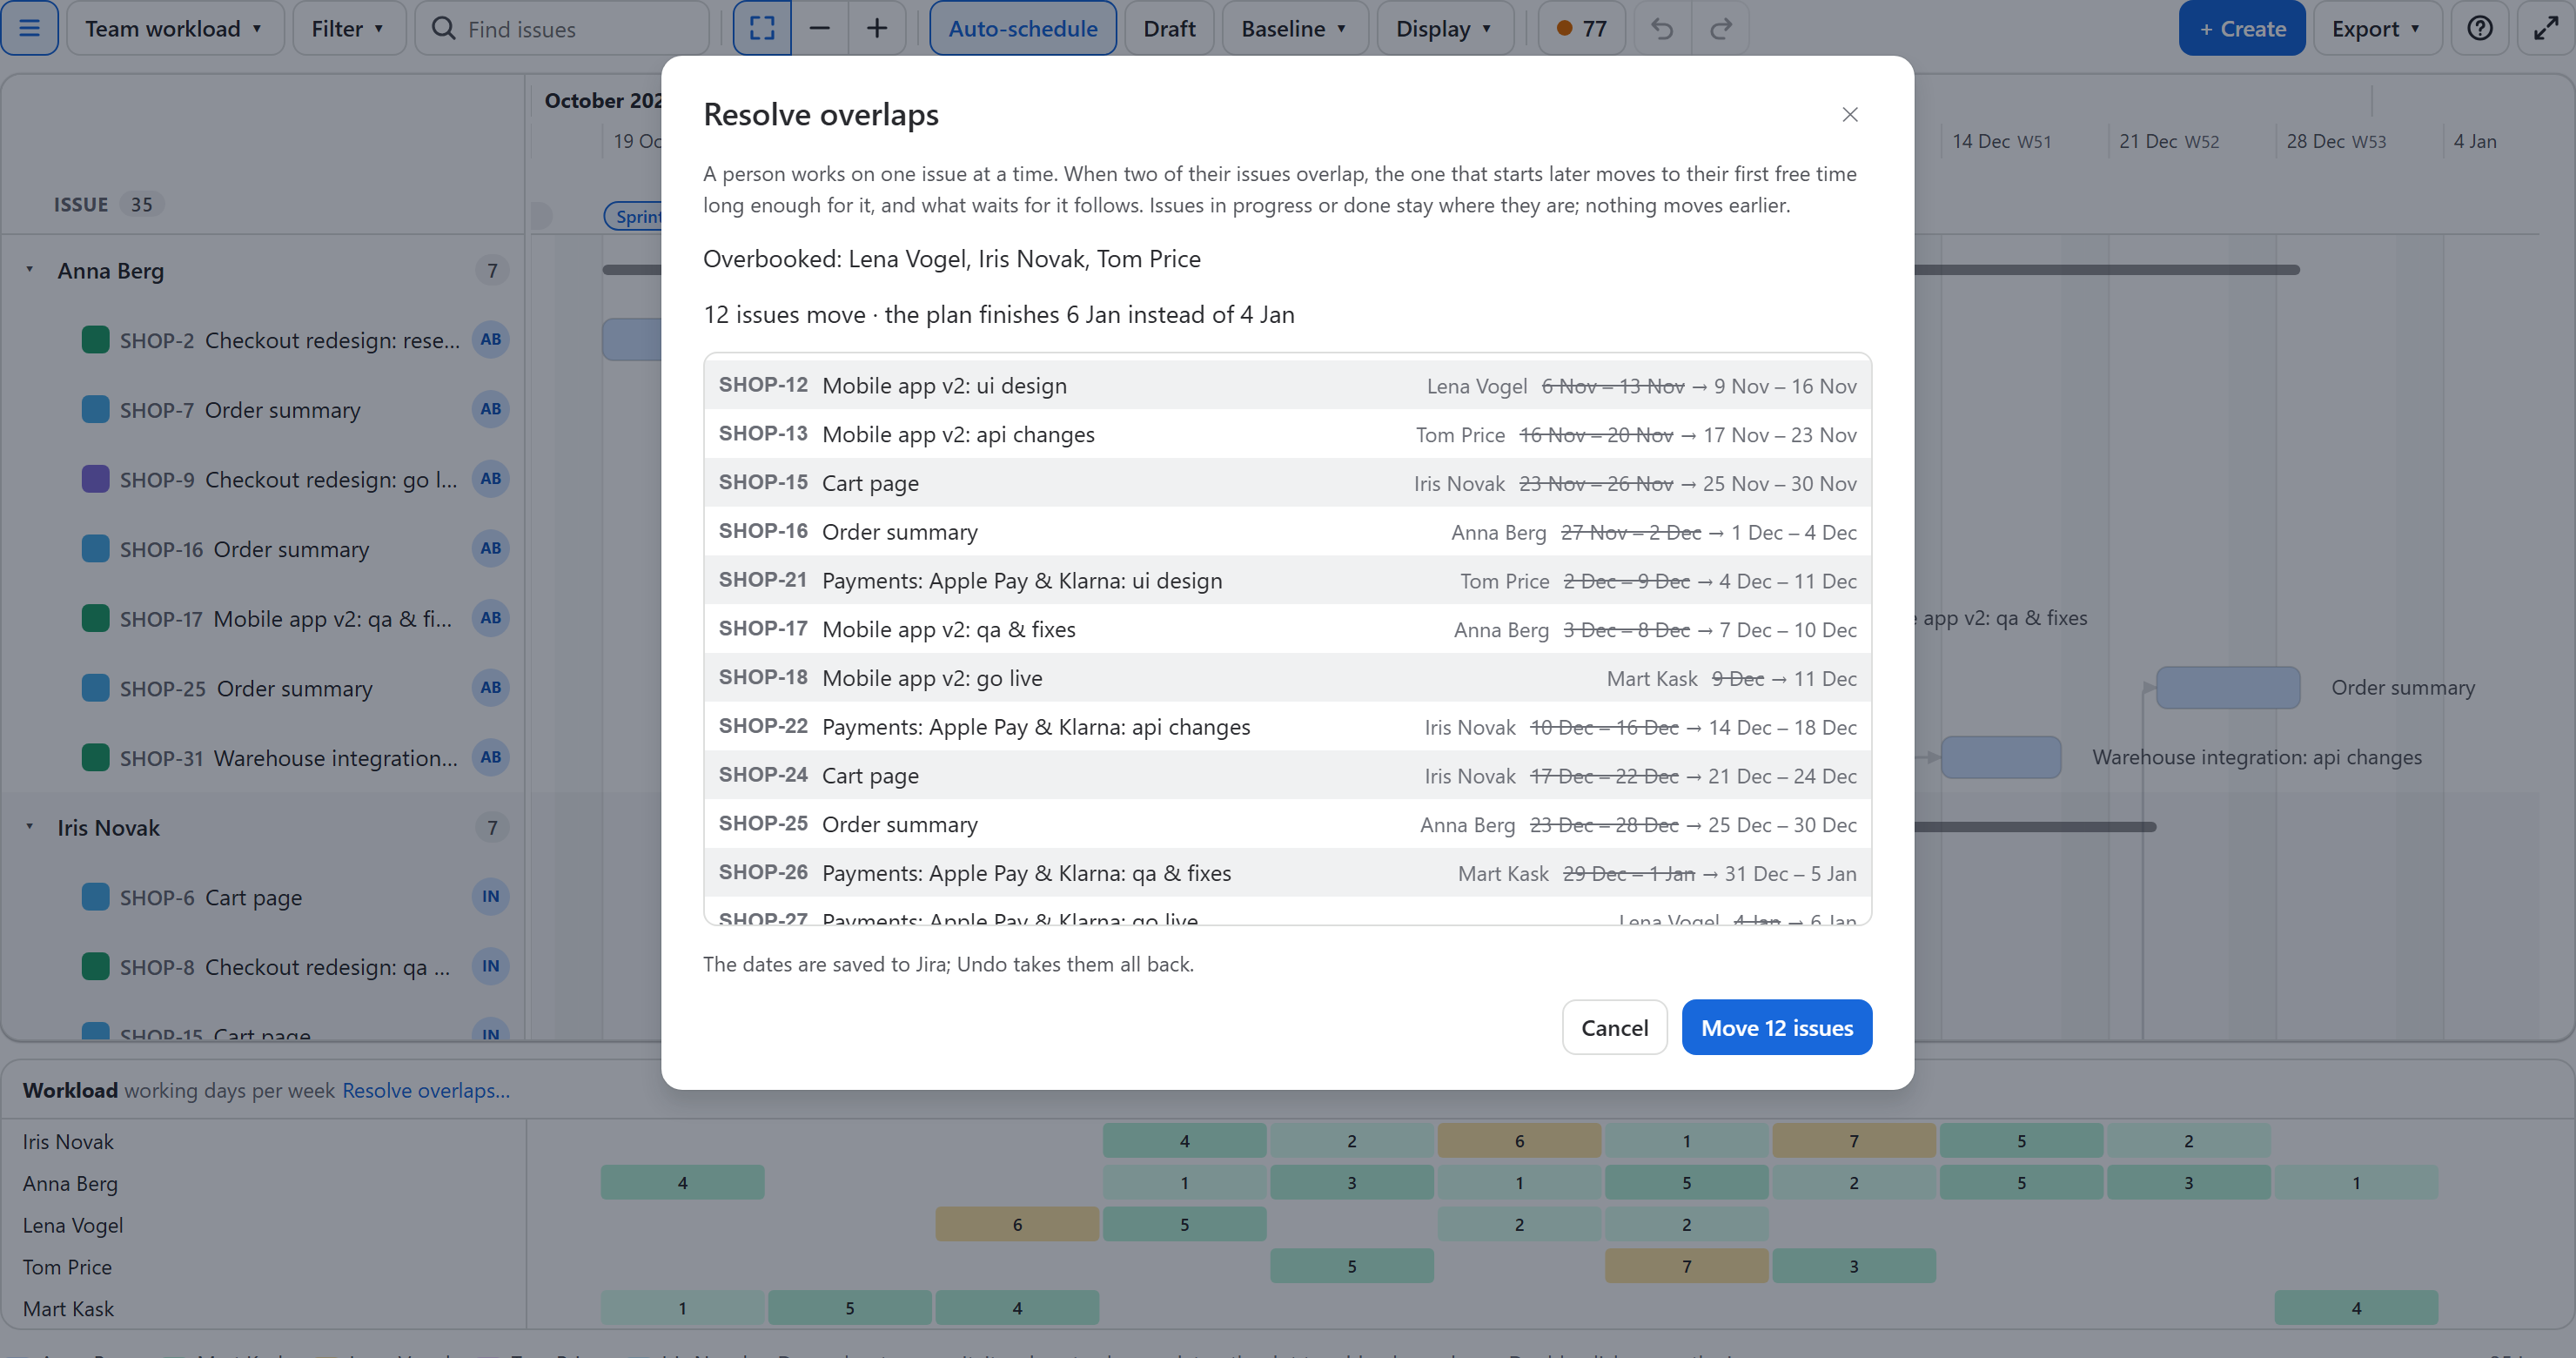Click the green SHOP-8 issue type icon
The height and width of the screenshot is (1358, 2576).
[95, 967]
